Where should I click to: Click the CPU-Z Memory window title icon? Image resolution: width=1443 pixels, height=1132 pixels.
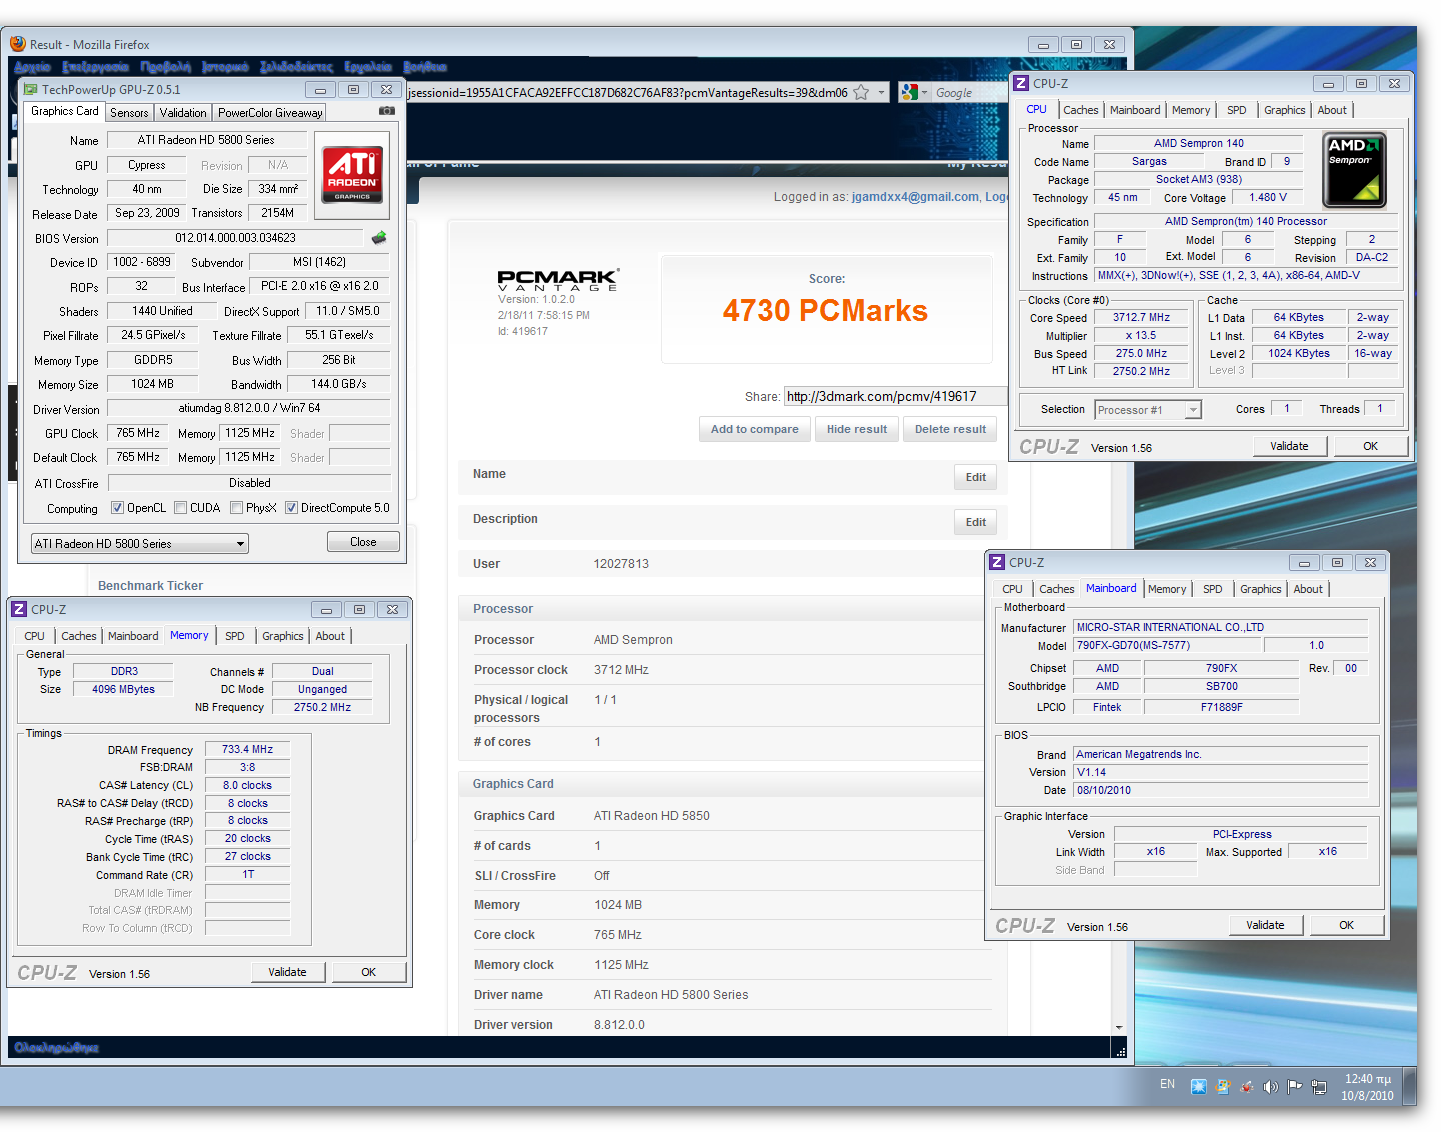tap(19, 609)
